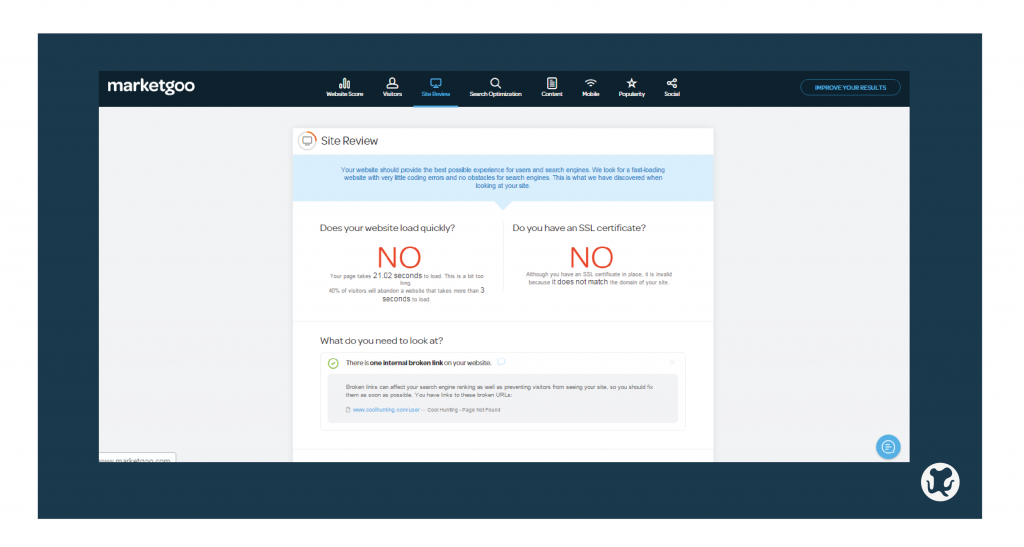Click the page load time NO result
This screenshot has height=547, width=1024.
[x=399, y=257]
